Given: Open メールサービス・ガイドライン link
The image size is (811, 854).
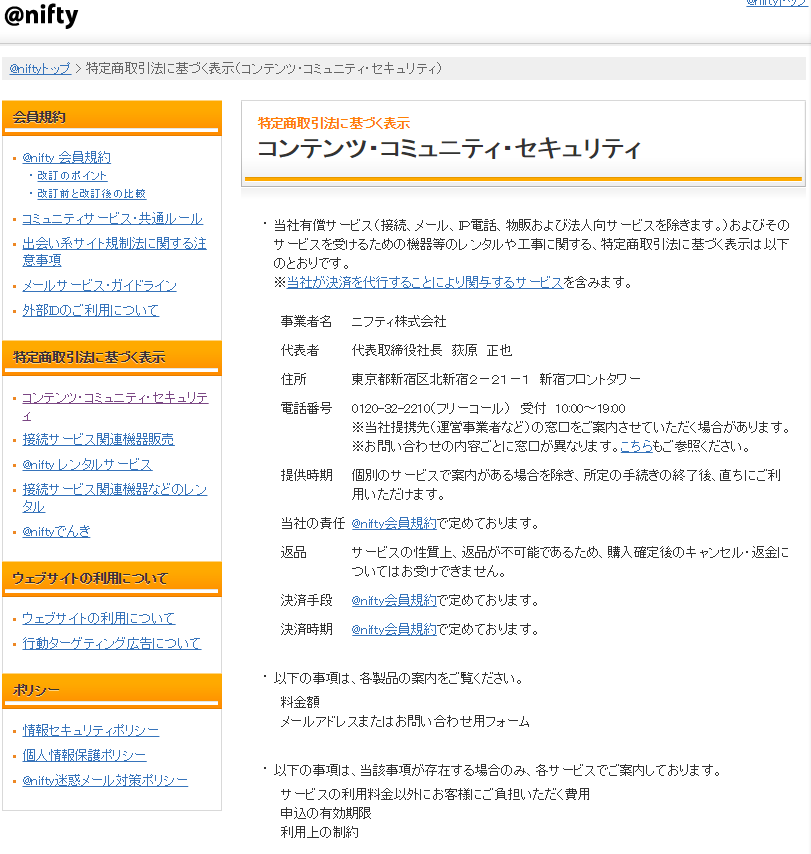Looking at the screenshot, I should click(100, 285).
